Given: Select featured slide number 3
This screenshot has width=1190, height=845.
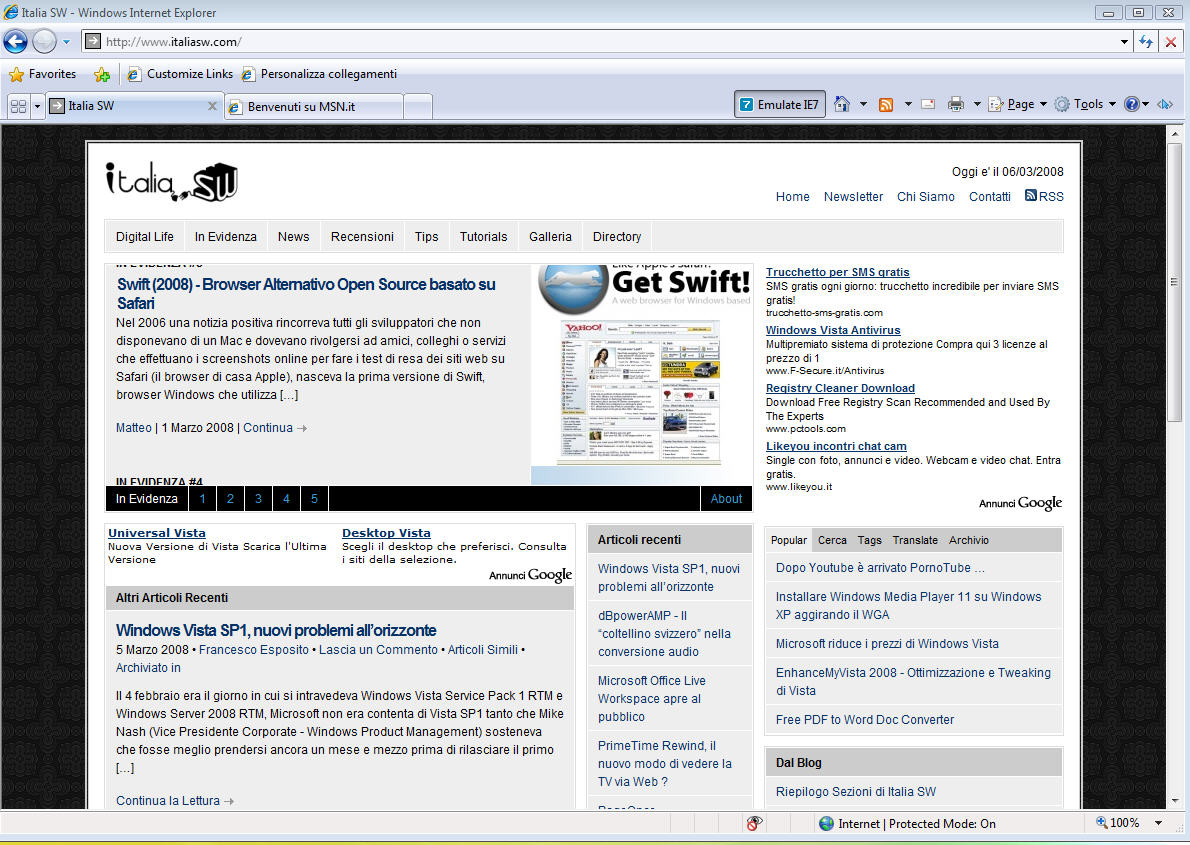Looking at the screenshot, I should (258, 499).
